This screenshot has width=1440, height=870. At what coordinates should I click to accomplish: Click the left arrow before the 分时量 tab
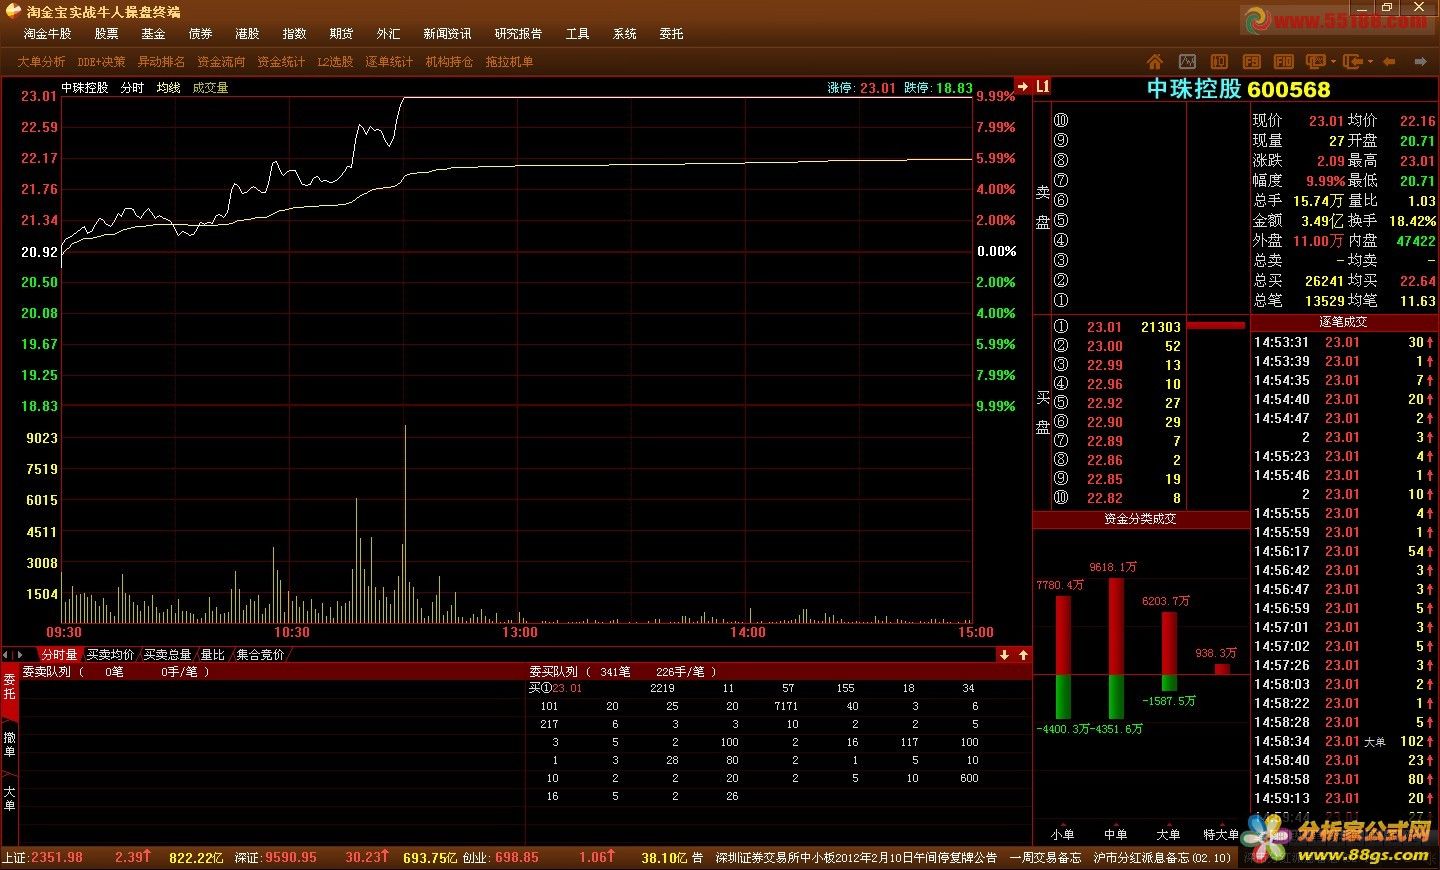tap(6, 655)
